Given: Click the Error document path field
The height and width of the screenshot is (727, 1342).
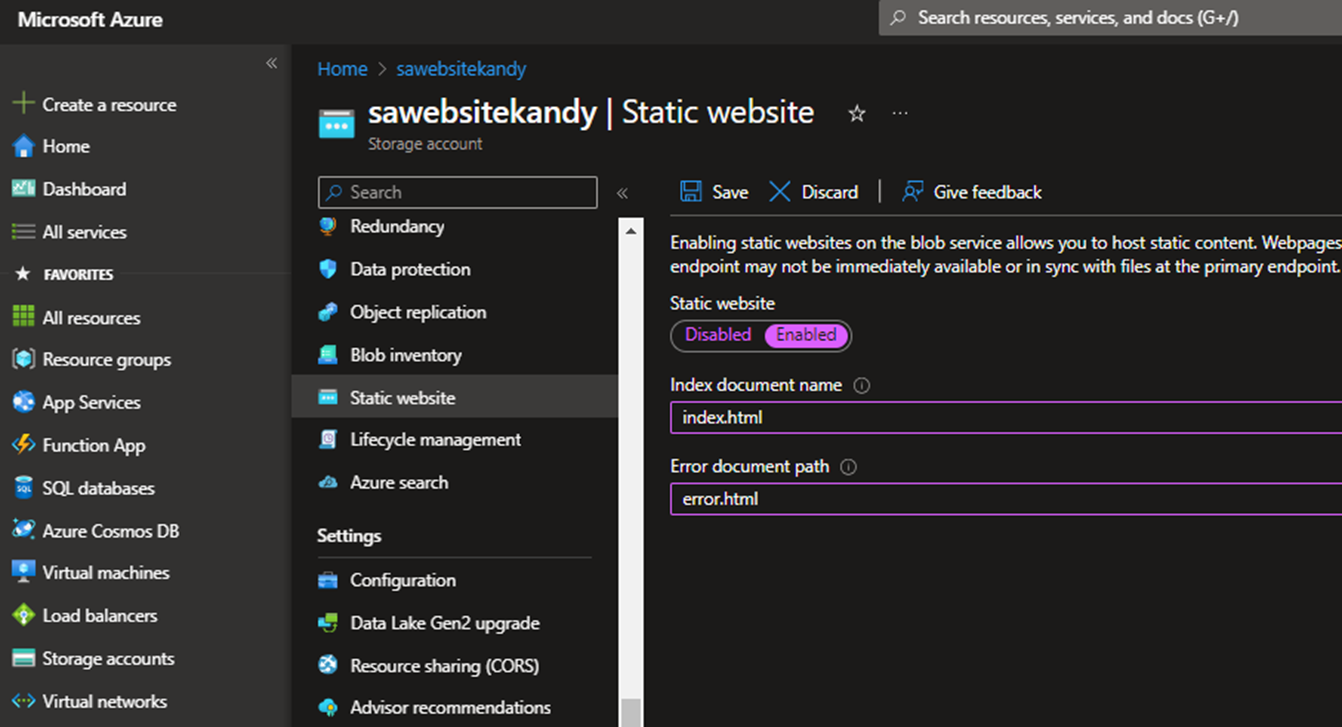Looking at the screenshot, I should point(1006,499).
